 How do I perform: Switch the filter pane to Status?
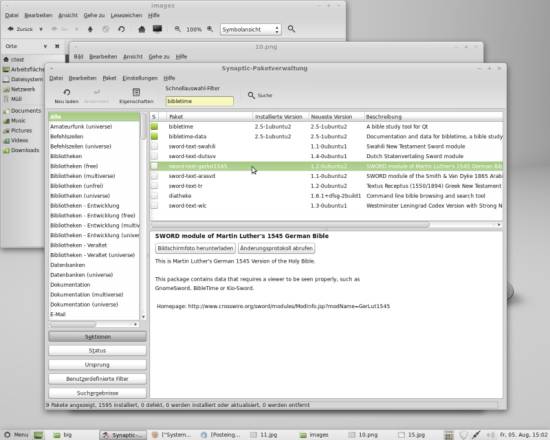pos(98,351)
